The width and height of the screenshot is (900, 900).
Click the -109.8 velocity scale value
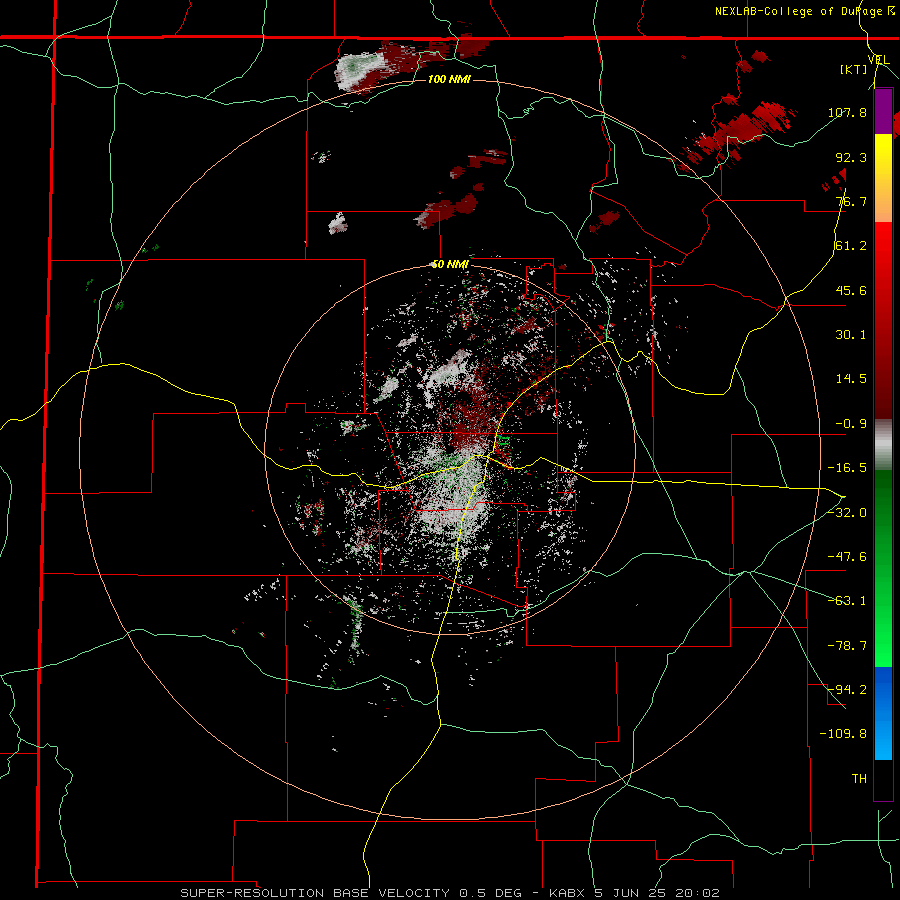(843, 734)
